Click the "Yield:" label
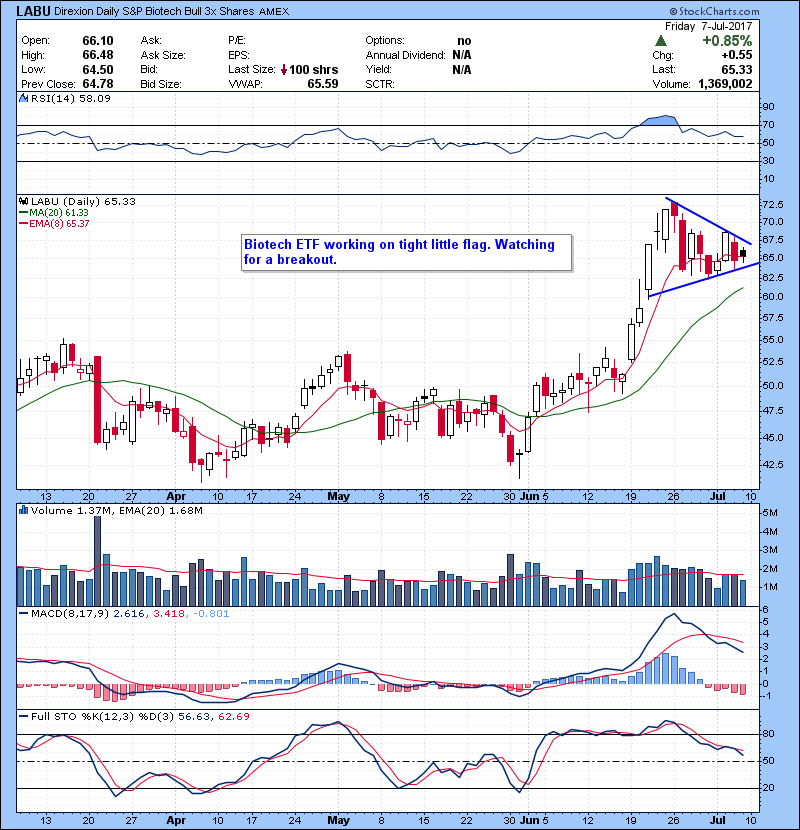Image resolution: width=800 pixels, height=830 pixels. click(x=378, y=69)
